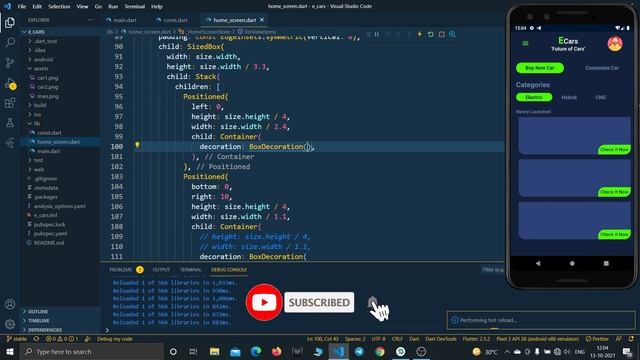Viewport: 640px width, 360px height.
Task: Open the emulator hamburger menu
Action: (x=525, y=43)
